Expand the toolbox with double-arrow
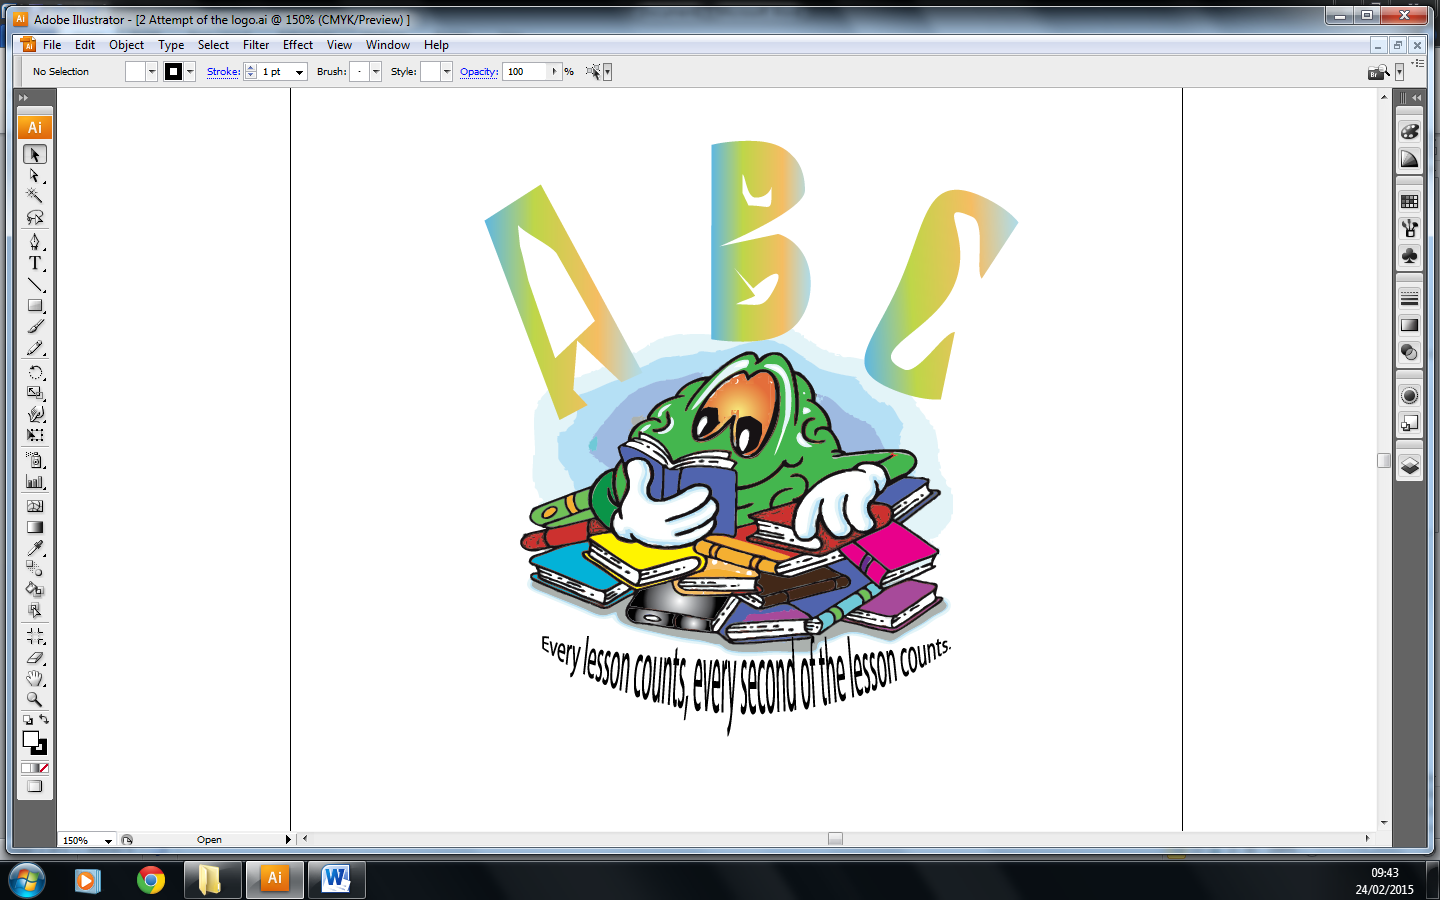1440x900 pixels. pyautogui.click(x=23, y=98)
